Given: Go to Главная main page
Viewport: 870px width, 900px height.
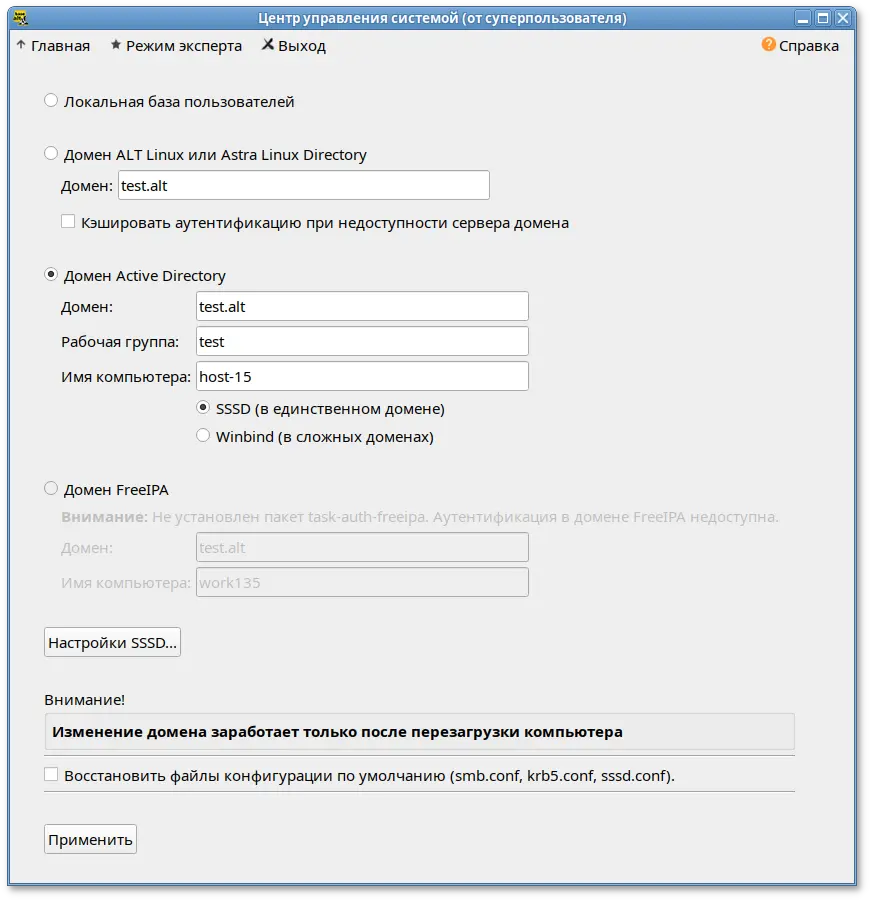Looking at the screenshot, I should [x=54, y=46].
